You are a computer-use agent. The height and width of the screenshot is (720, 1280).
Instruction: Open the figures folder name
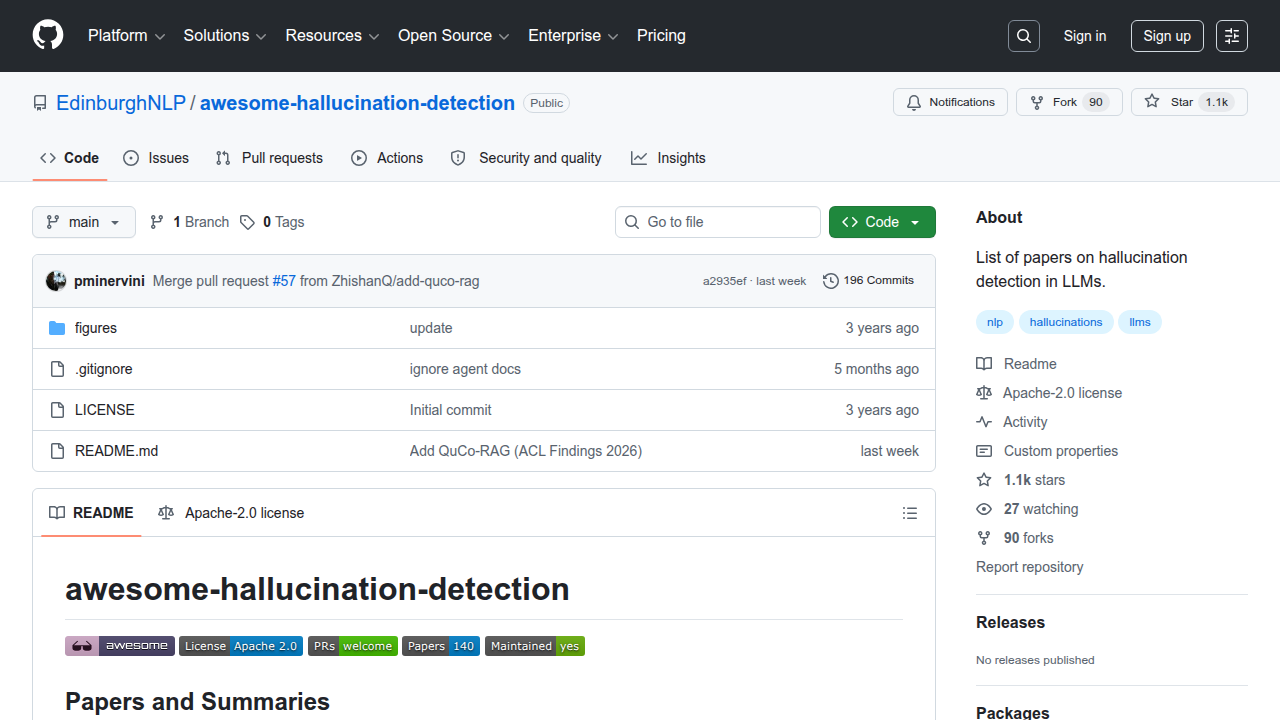(x=96, y=328)
